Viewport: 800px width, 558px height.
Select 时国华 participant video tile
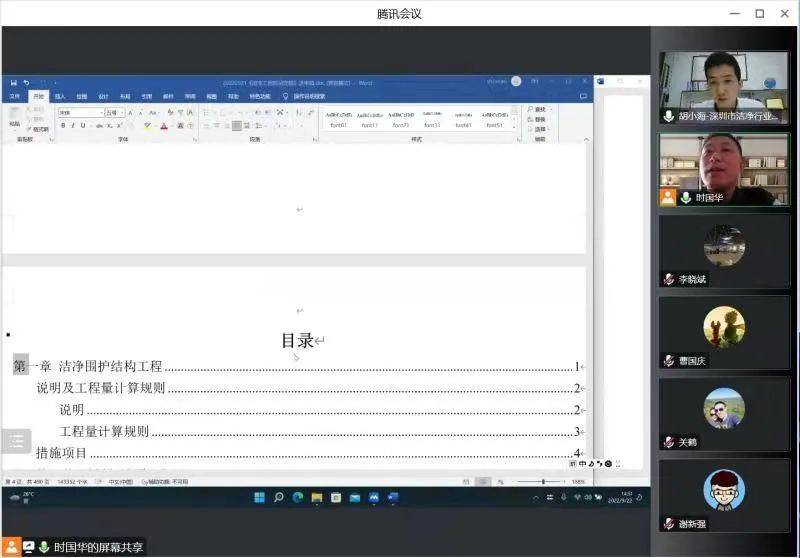pyautogui.click(x=723, y=170)
